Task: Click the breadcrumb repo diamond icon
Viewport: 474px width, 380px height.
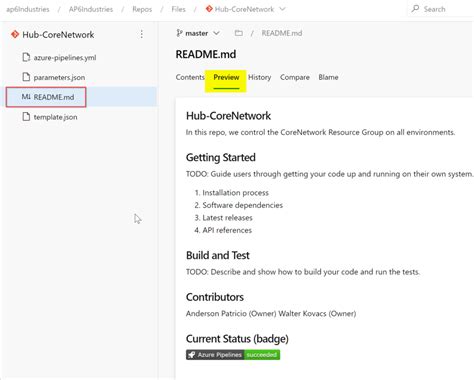Action: [209, 9]
